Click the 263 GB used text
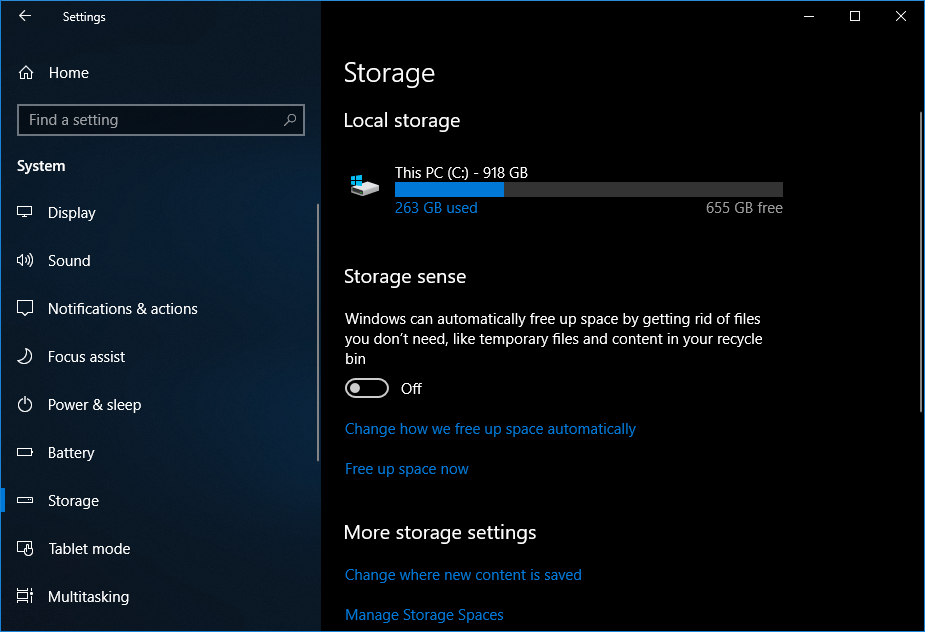The height and width of the screenshot is (632, 925). [436, 208]
